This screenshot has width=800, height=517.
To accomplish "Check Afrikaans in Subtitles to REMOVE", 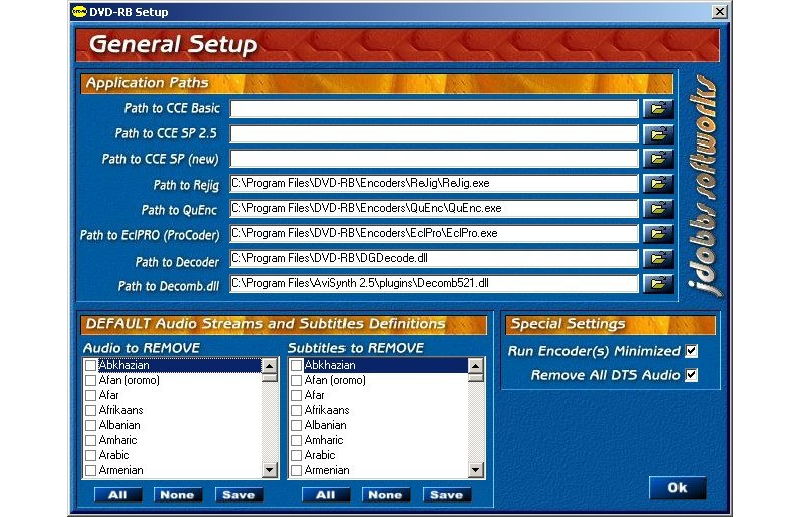I will 296,410.
